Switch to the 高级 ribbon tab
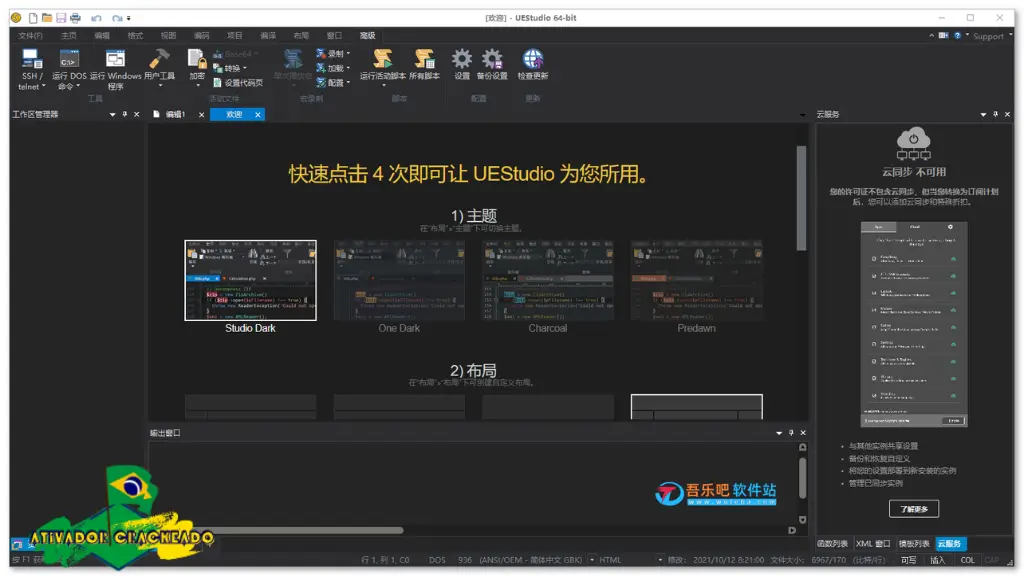 pyautogui.click(x=368, y=35)
